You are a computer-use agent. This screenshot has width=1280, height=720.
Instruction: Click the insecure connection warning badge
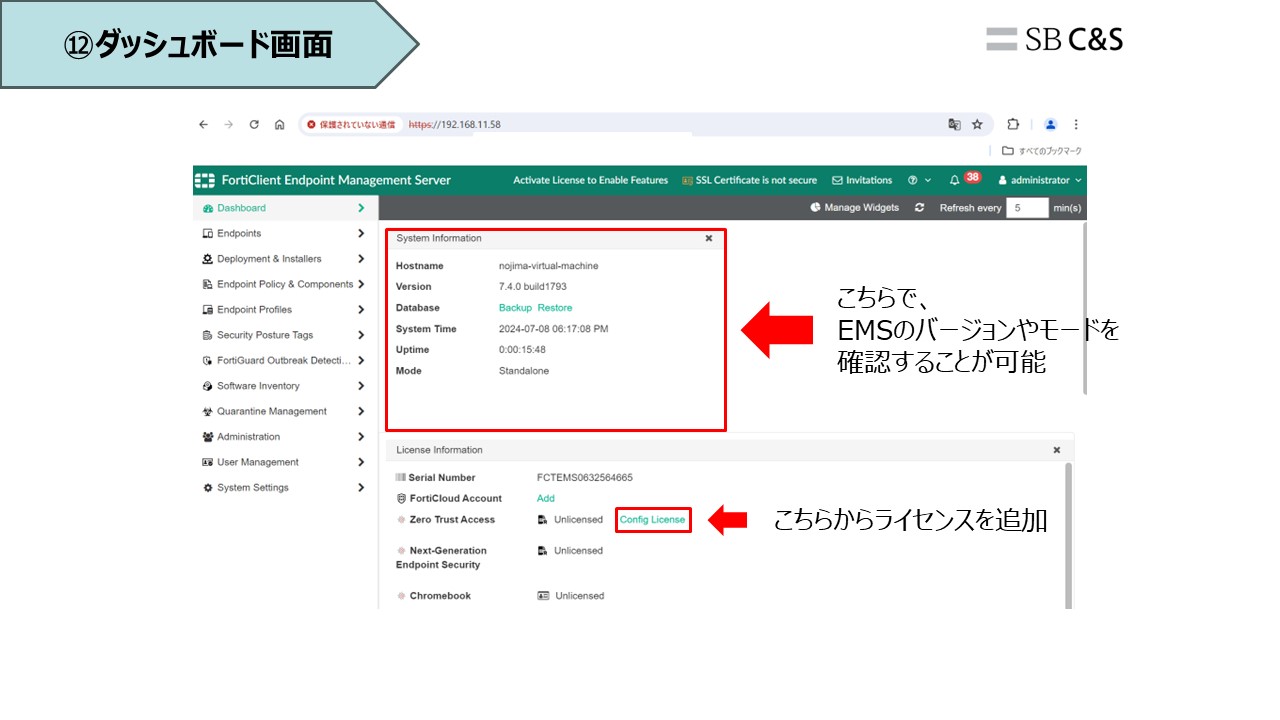pyautogui.click(x=351, y=125)
